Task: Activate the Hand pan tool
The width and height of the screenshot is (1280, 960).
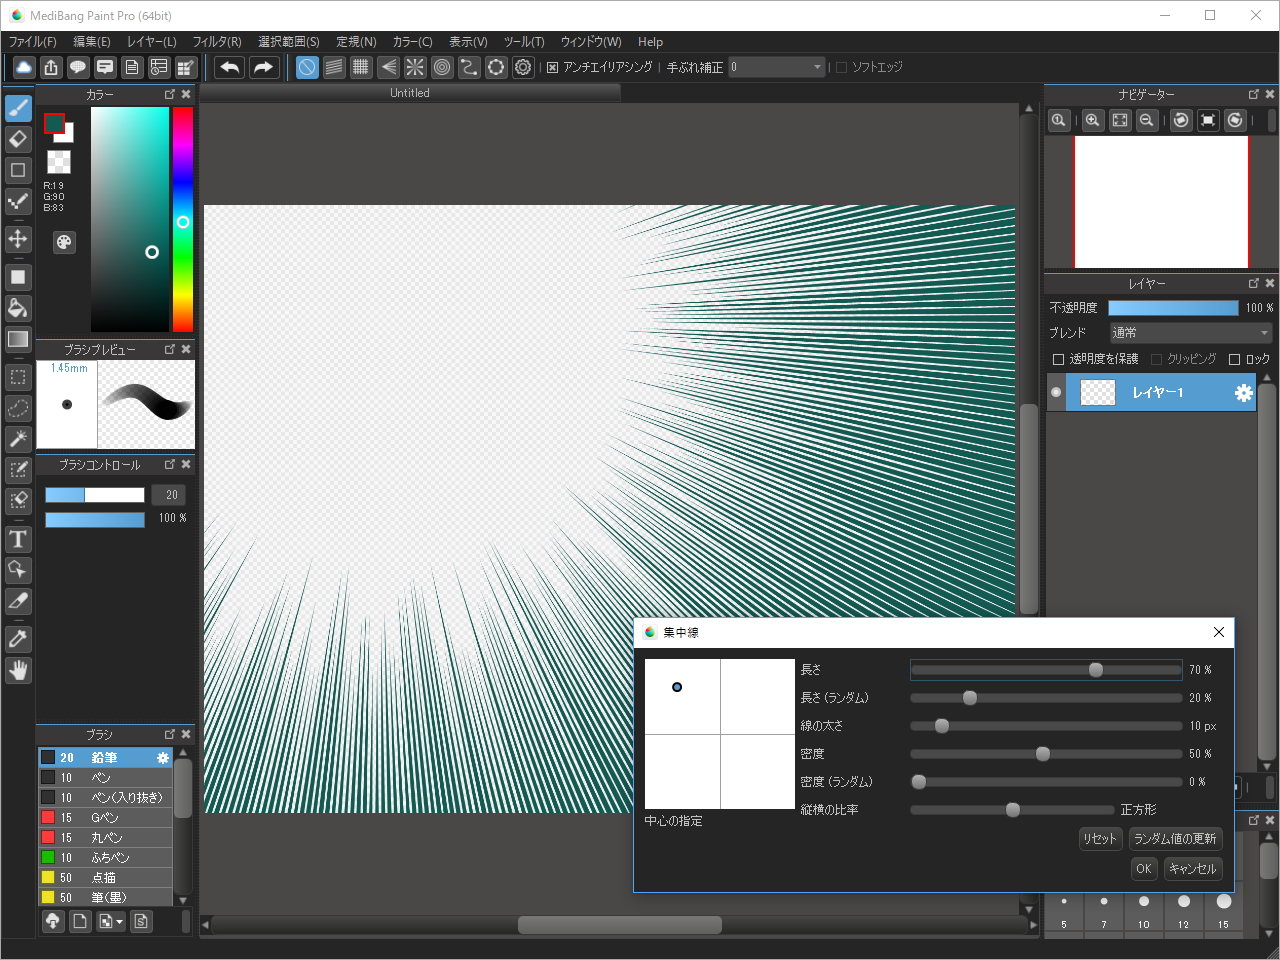Action: 18,670
